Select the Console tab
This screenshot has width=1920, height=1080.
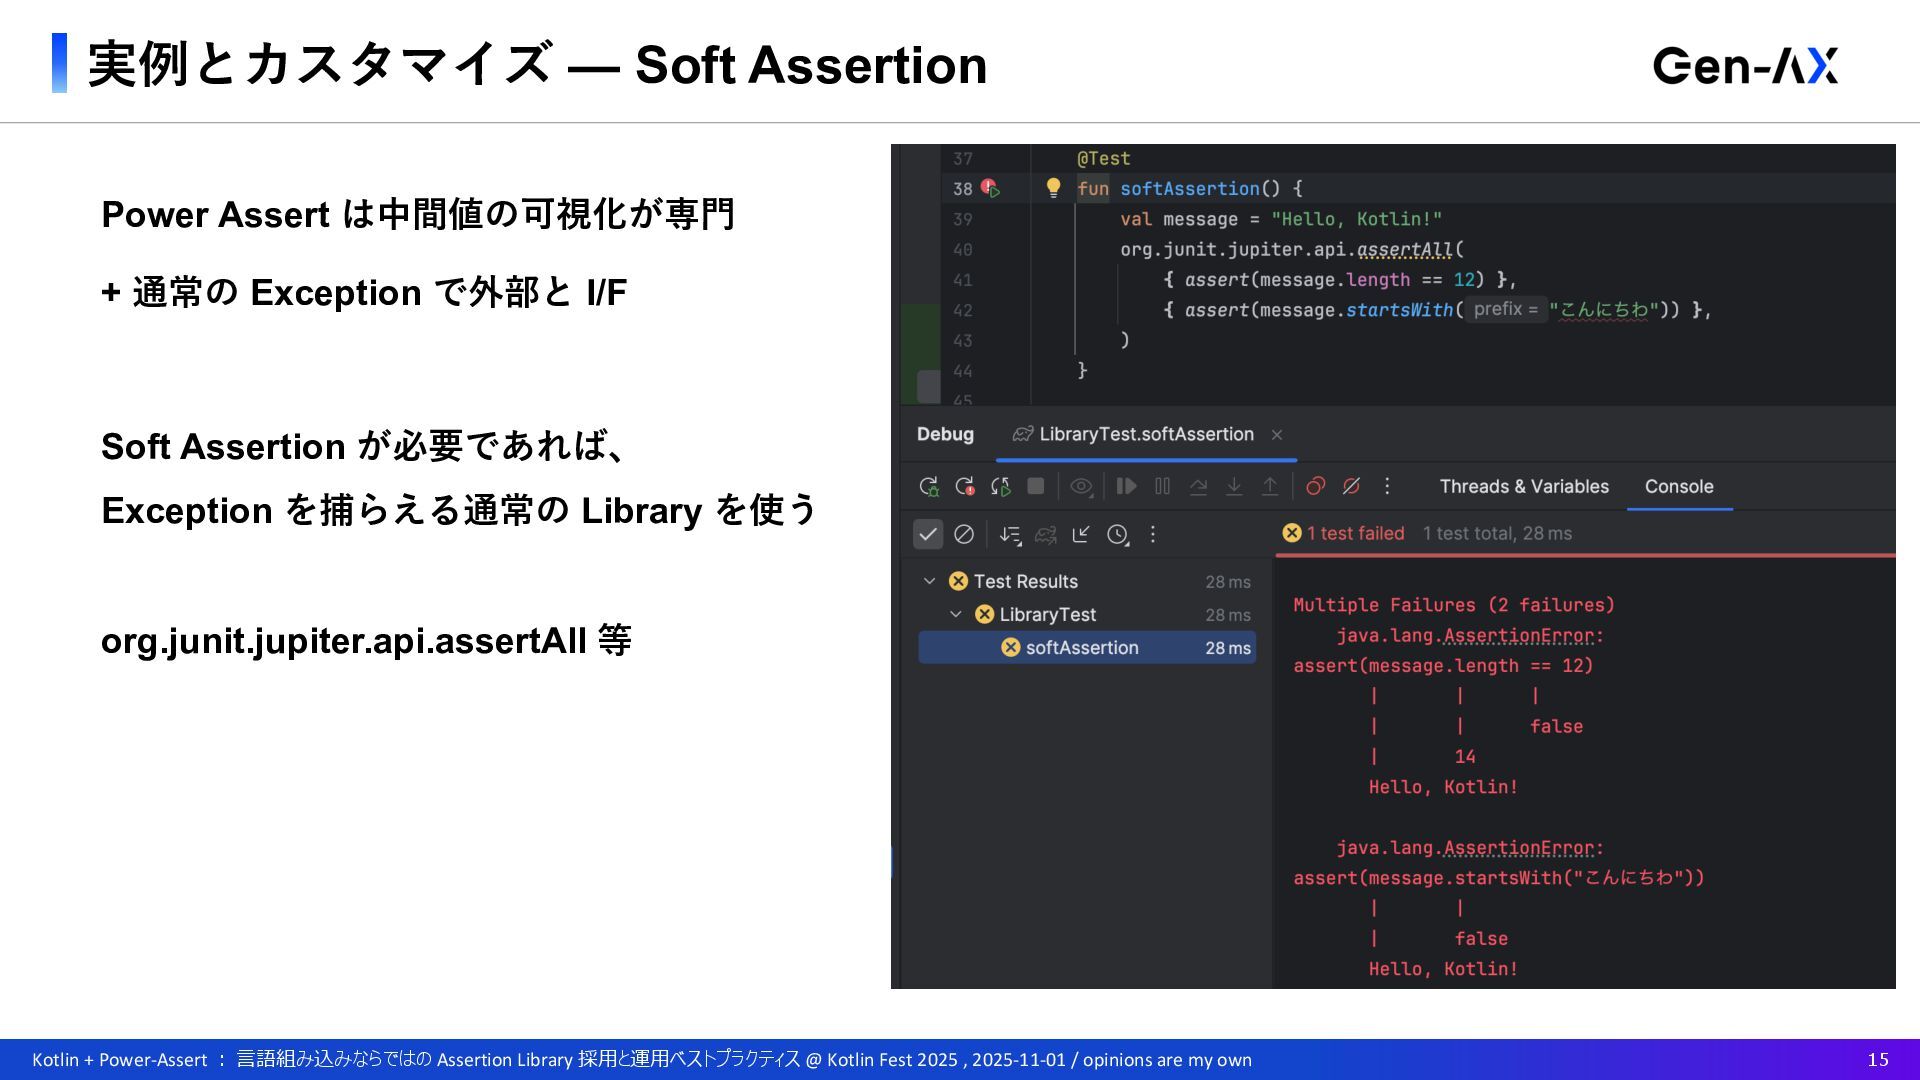[x=1678, y=487]
